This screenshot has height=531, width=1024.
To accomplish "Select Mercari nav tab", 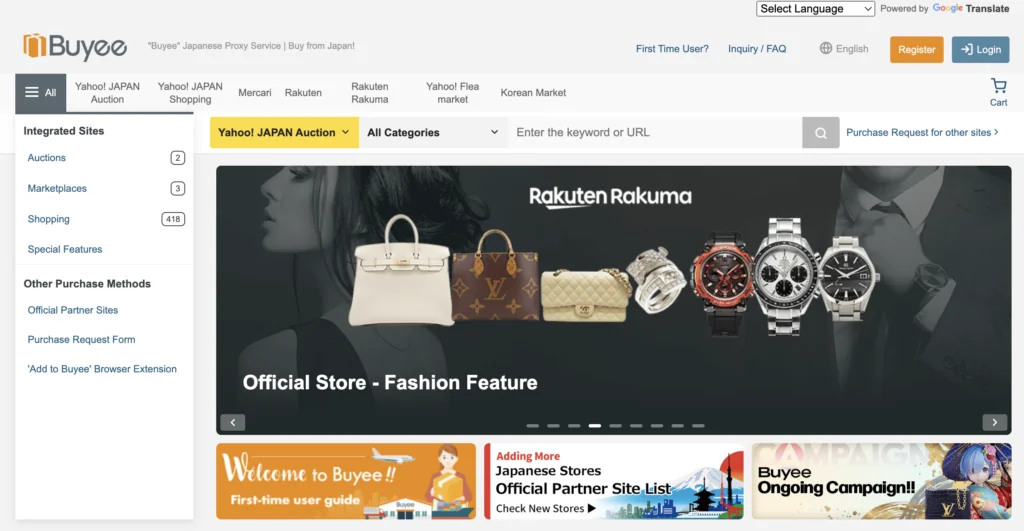I will [x=255, y=93].
